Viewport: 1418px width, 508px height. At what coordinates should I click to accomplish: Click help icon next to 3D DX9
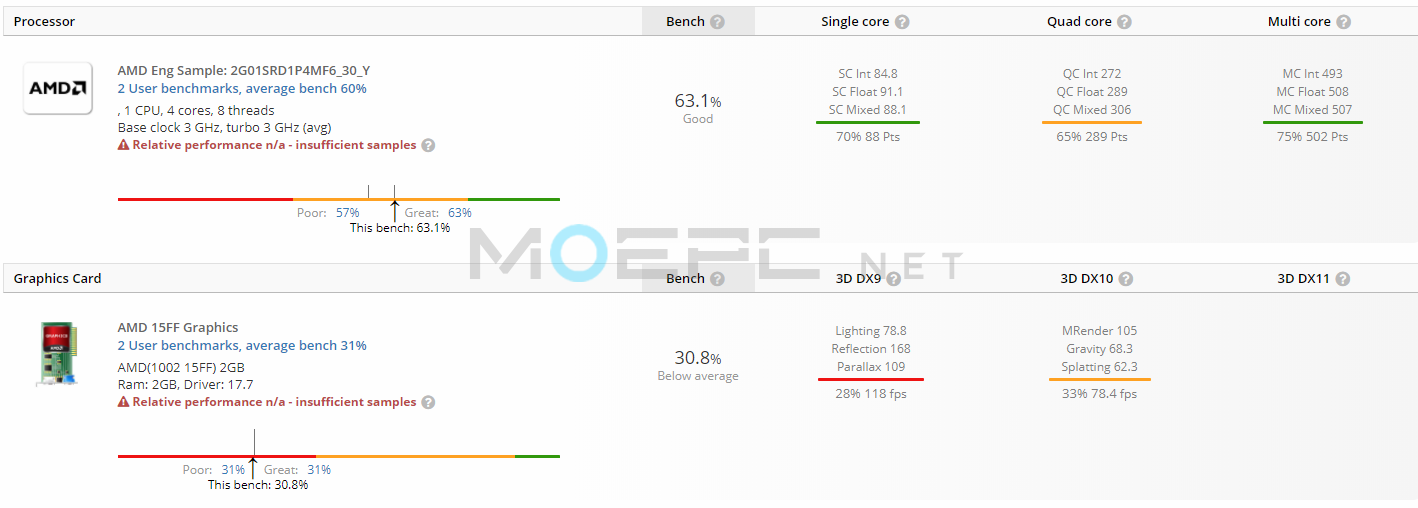[x=893, y=279]
